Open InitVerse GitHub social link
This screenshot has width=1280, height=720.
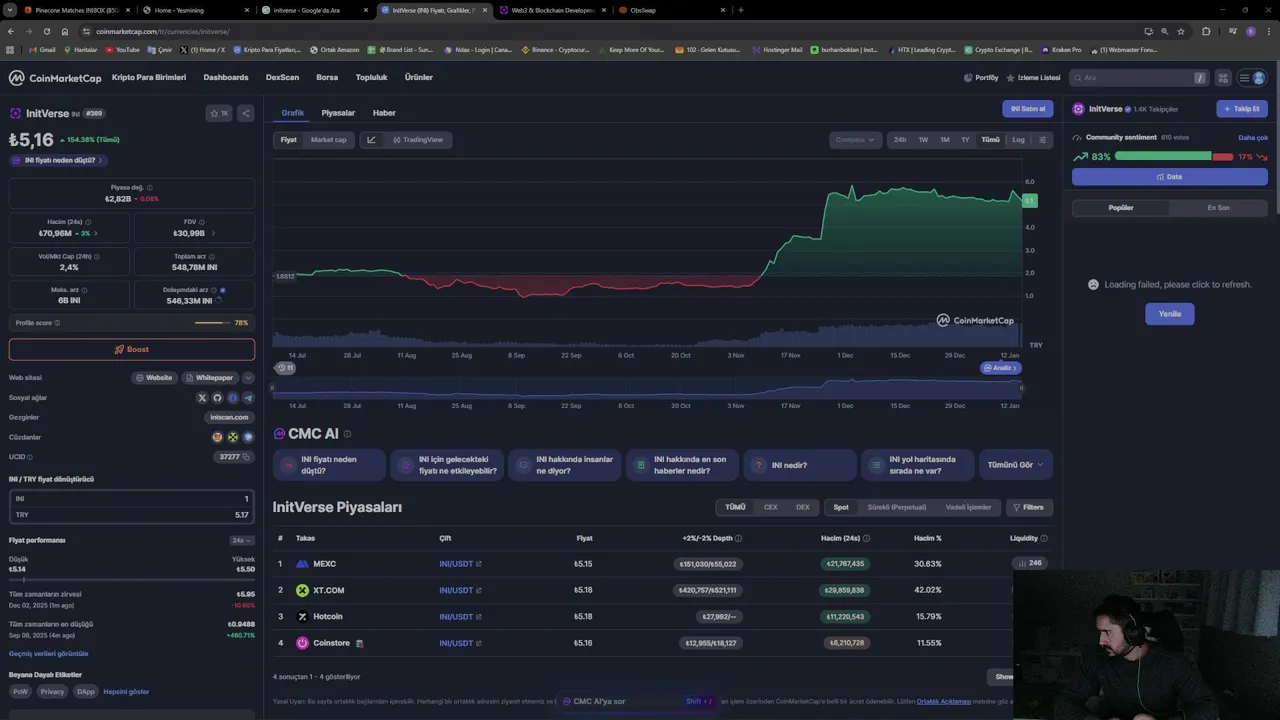pyautogui.click(x=217, y=398)
